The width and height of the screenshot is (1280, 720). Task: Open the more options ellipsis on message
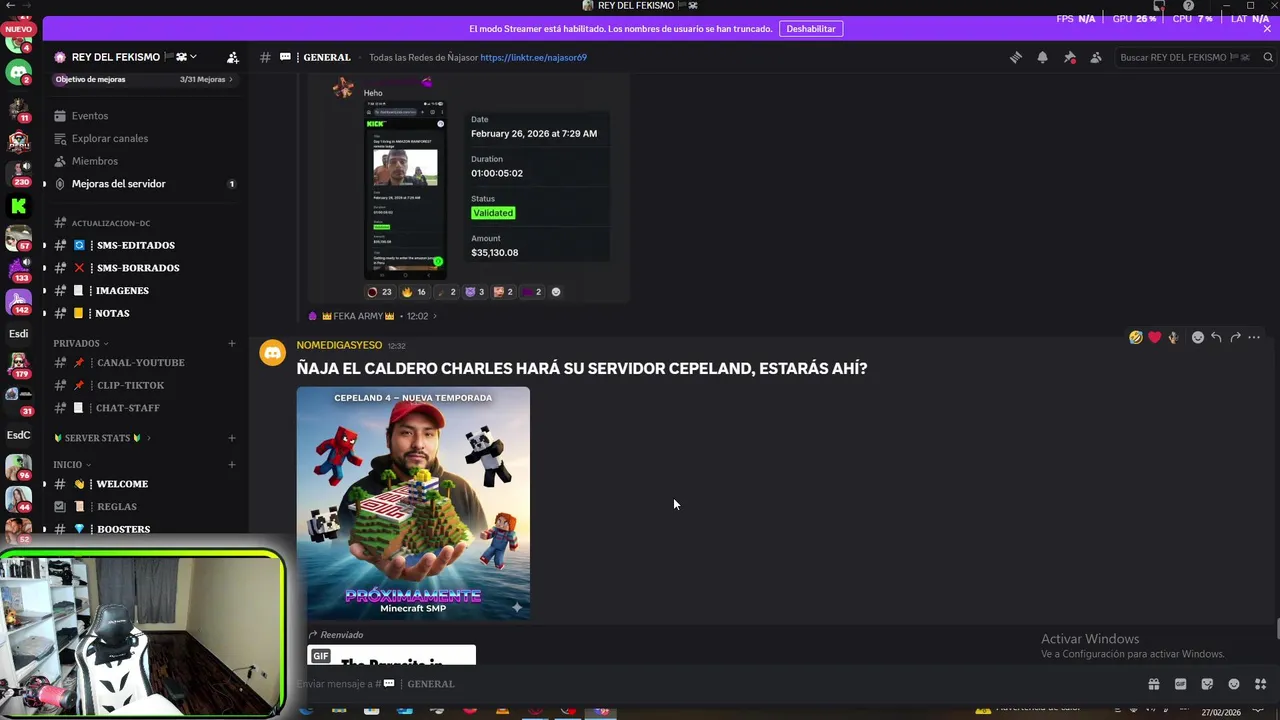1254,338
